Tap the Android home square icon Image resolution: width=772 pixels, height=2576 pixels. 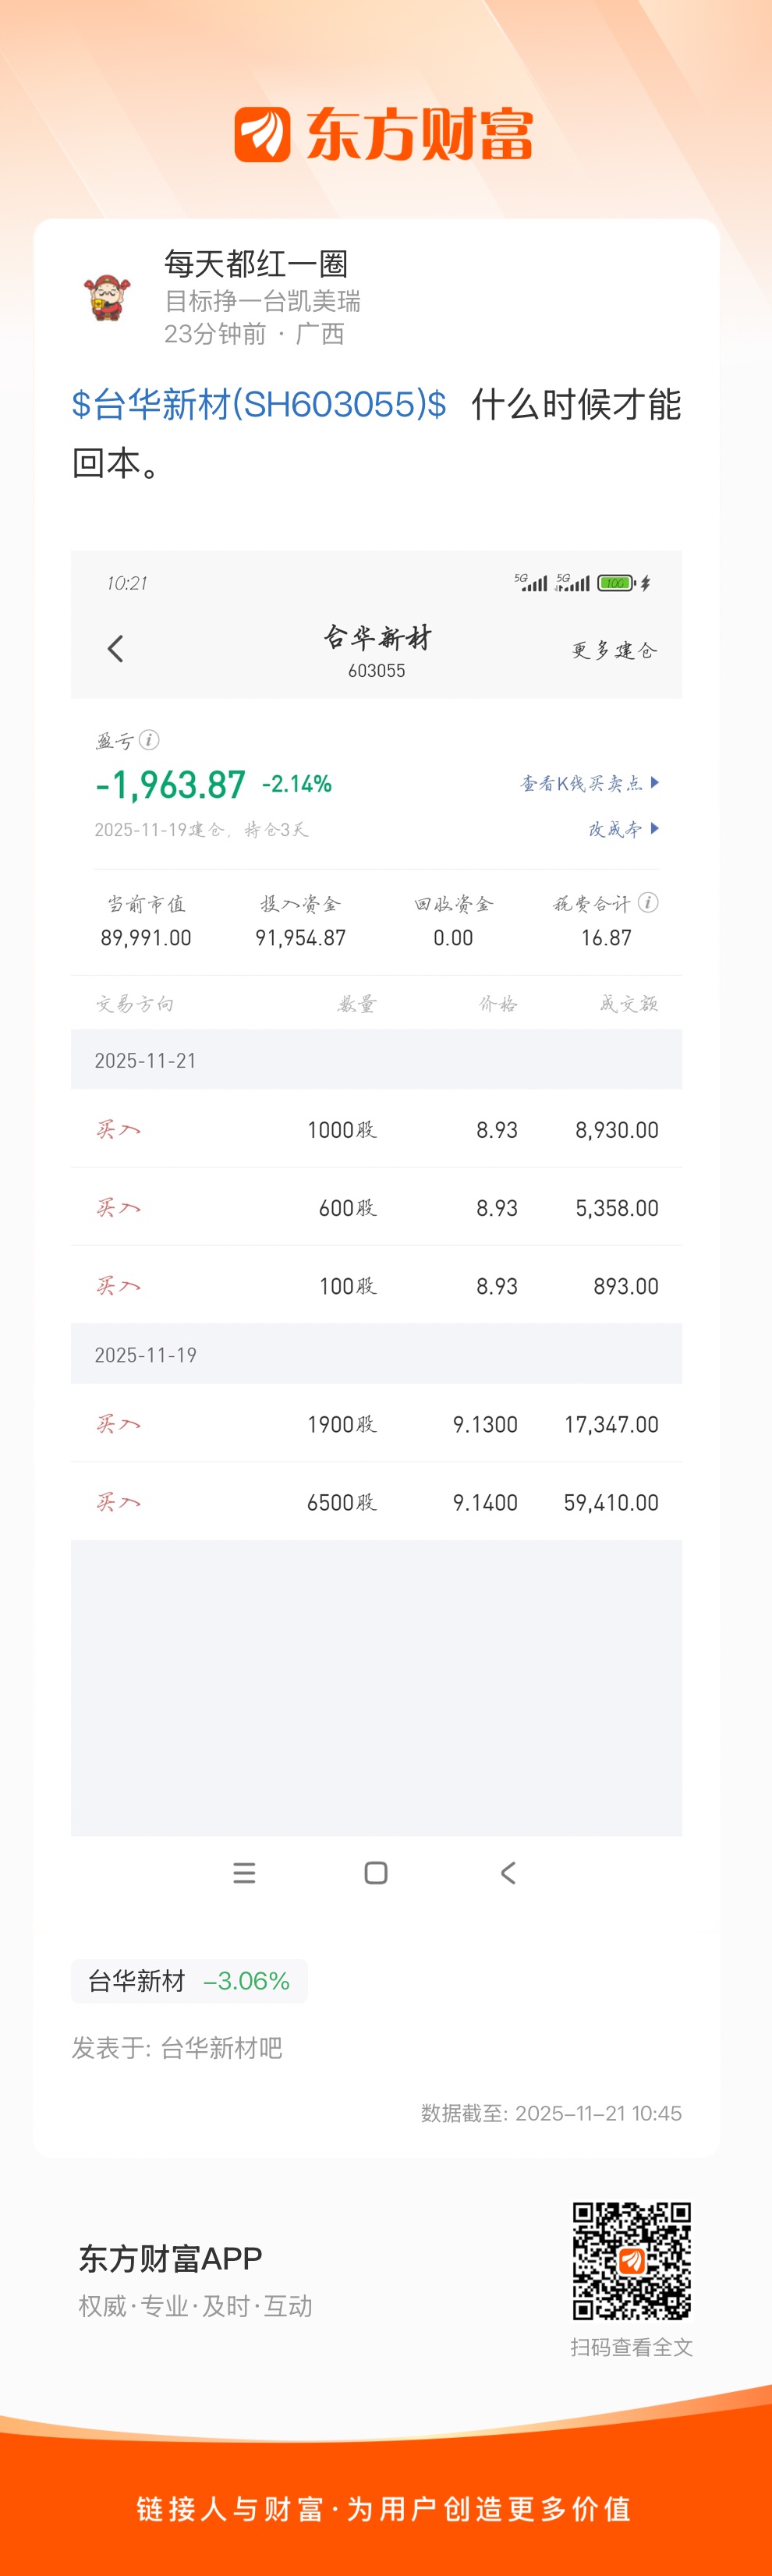(376, 1873)
